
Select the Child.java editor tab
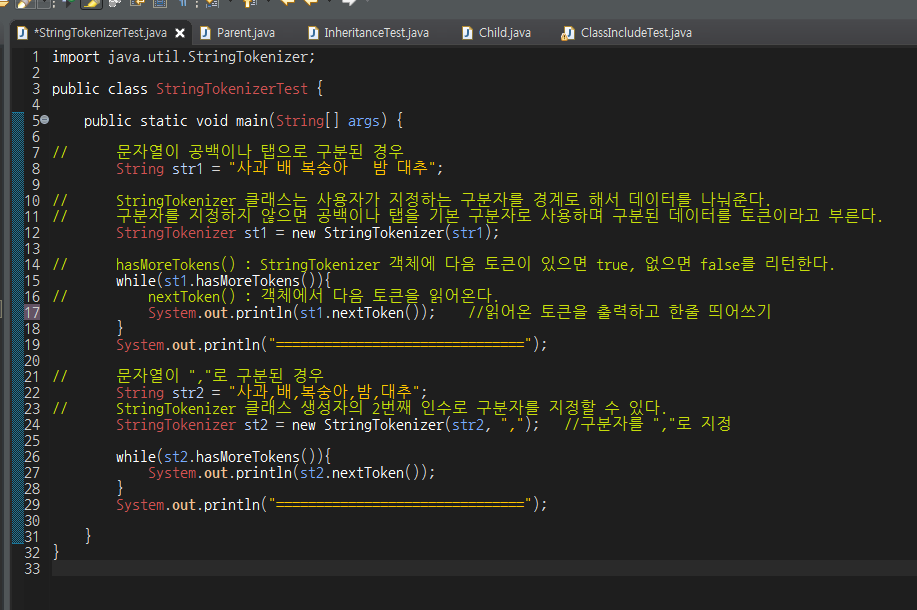(504, 33)
